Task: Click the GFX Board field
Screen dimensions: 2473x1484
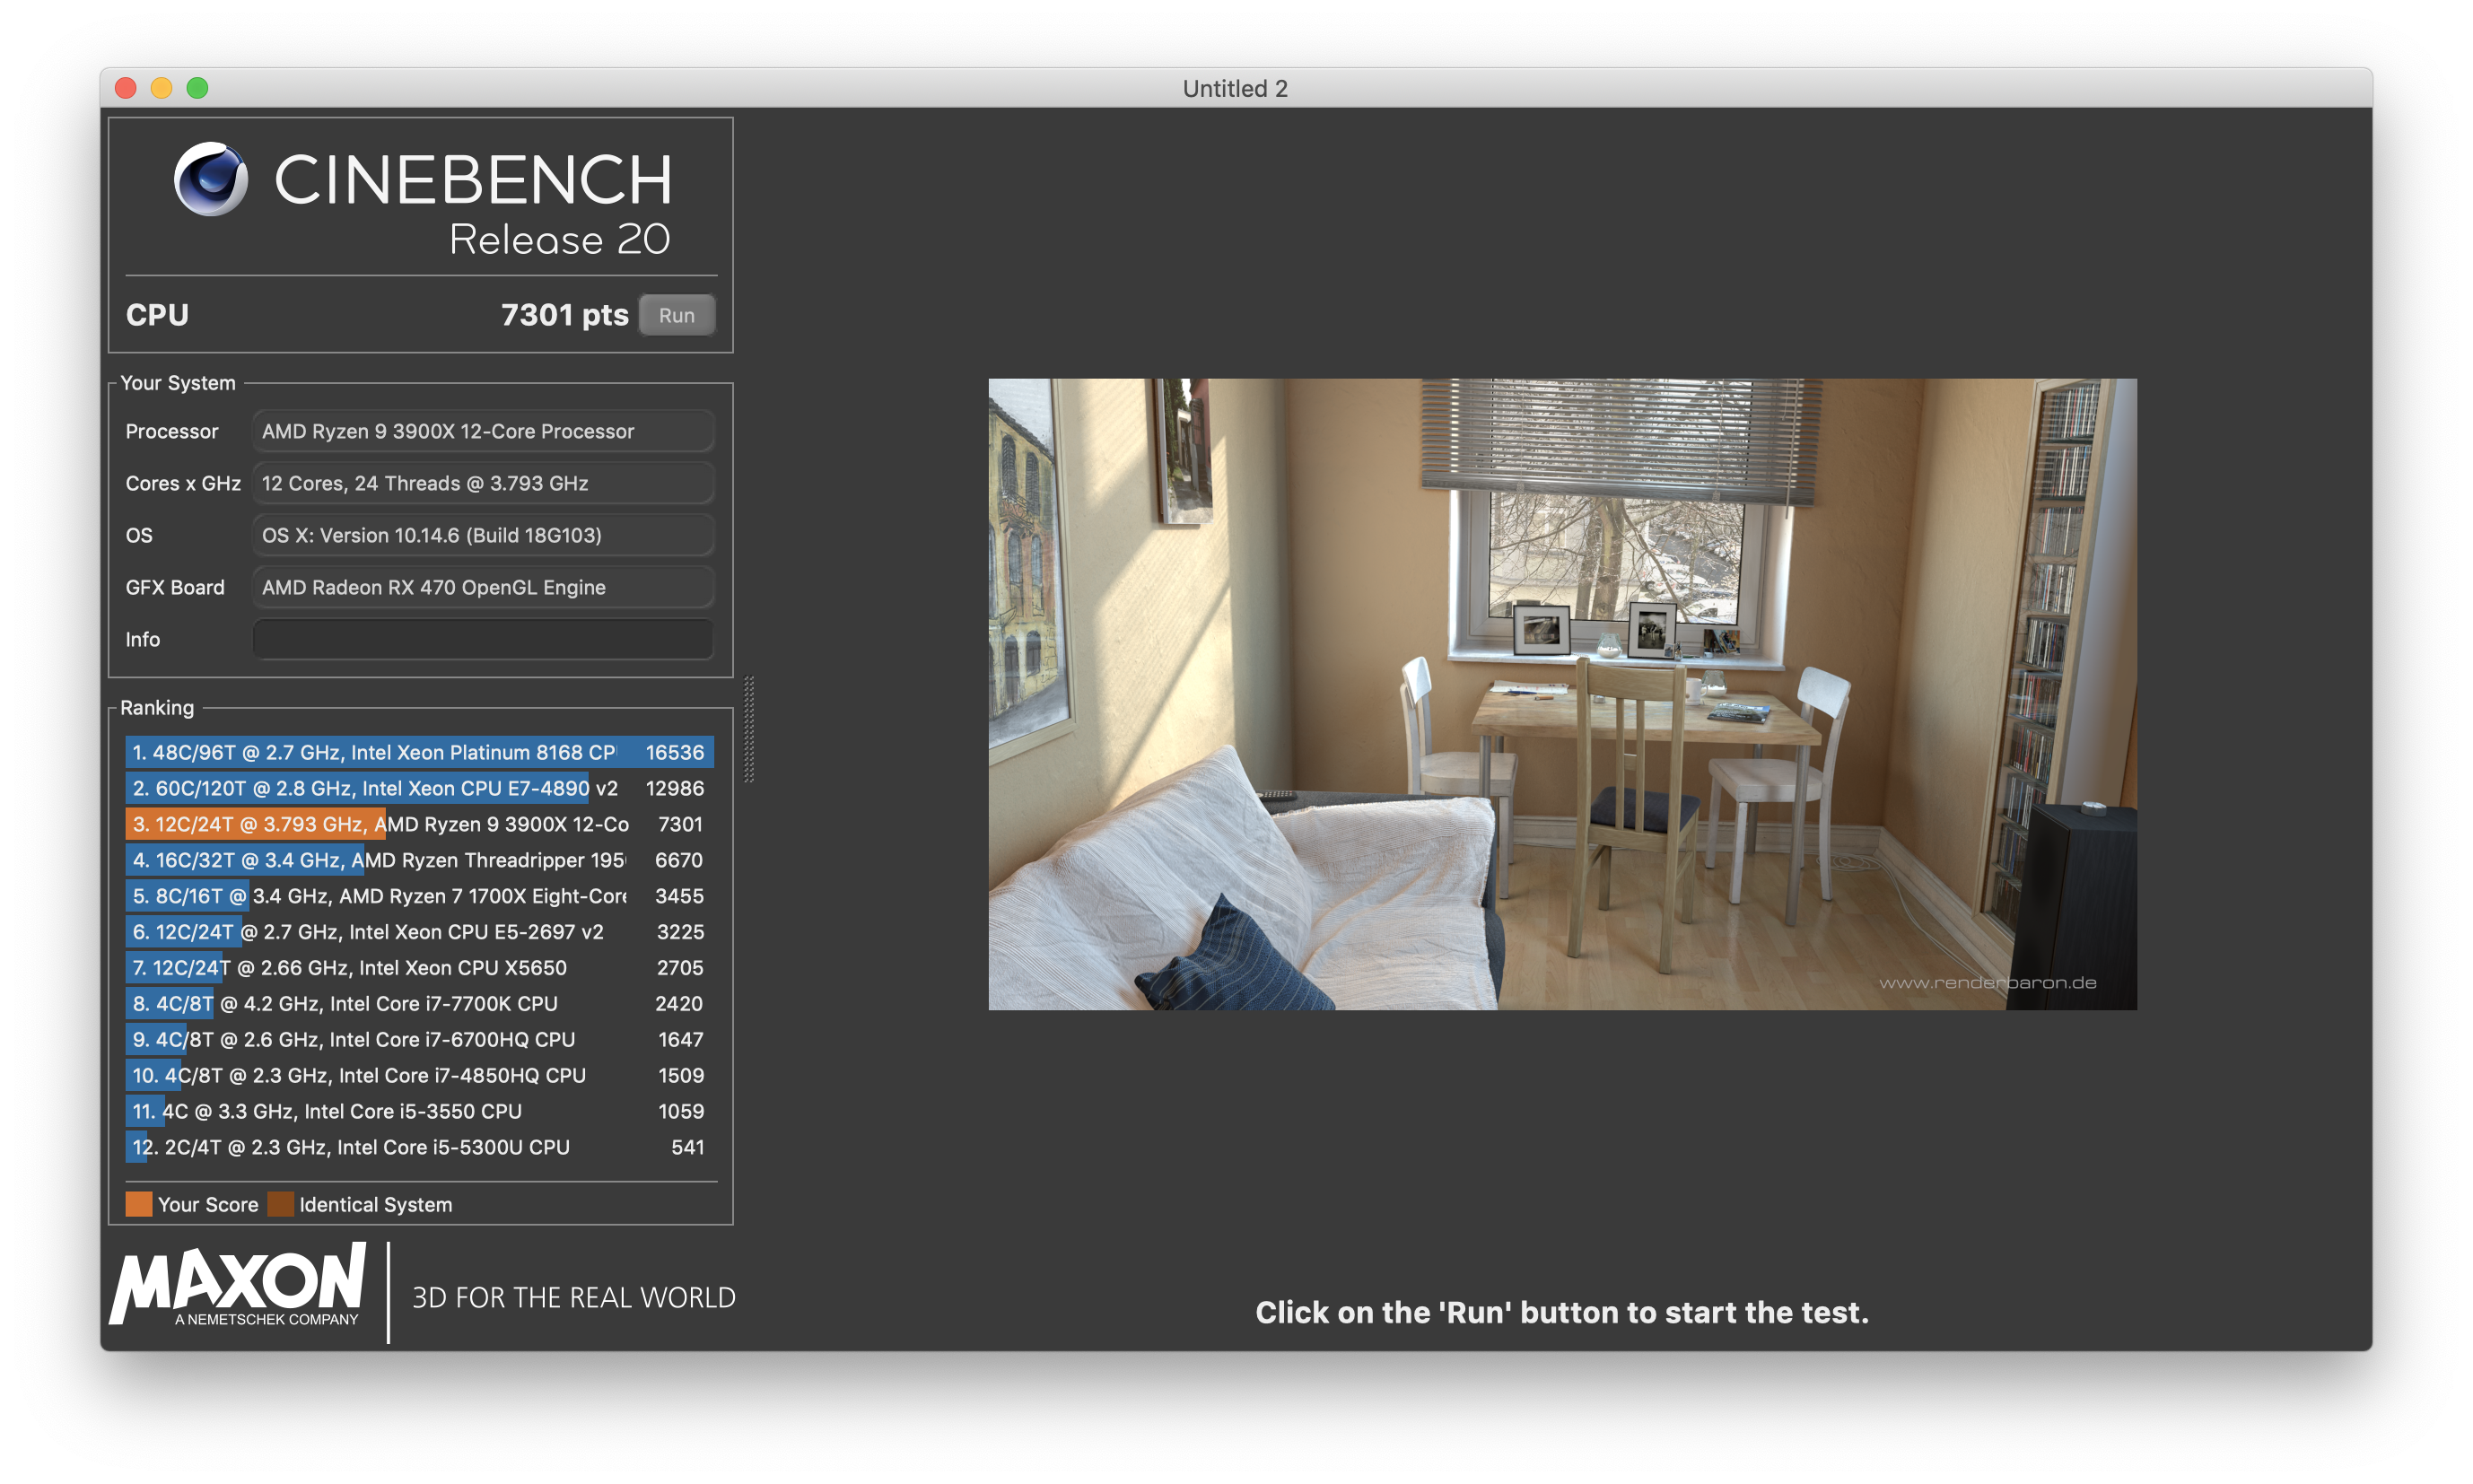Action: point(483,587)
